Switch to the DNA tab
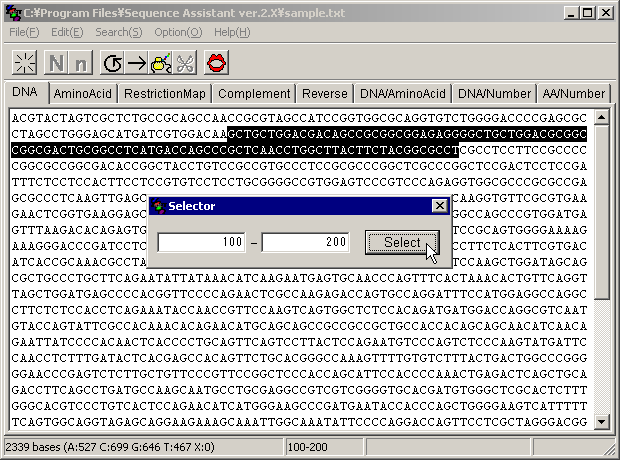Viewport: 620px width, 460px height. [25, 92]
